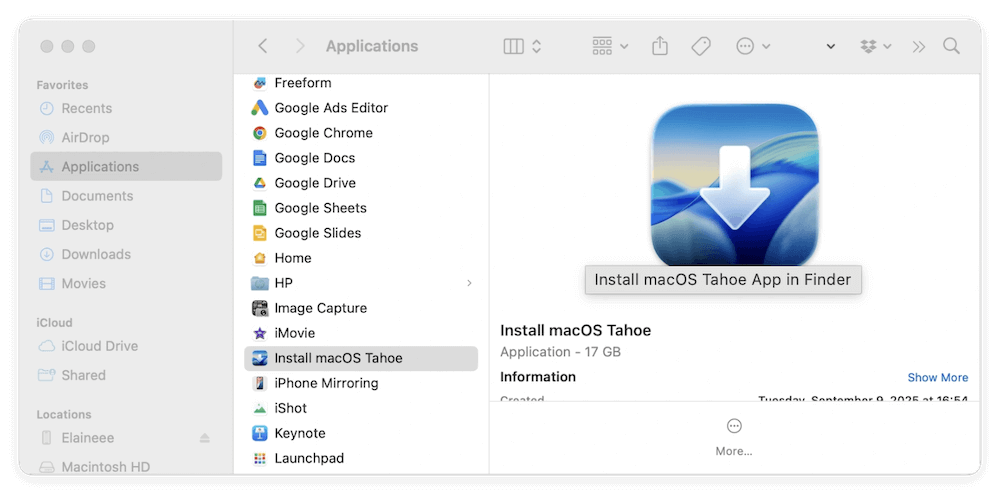The width and height of the screenshot is (1000, 494).
Task: Select Macintosh HD in the sidebar
Action: pos(126,467)
